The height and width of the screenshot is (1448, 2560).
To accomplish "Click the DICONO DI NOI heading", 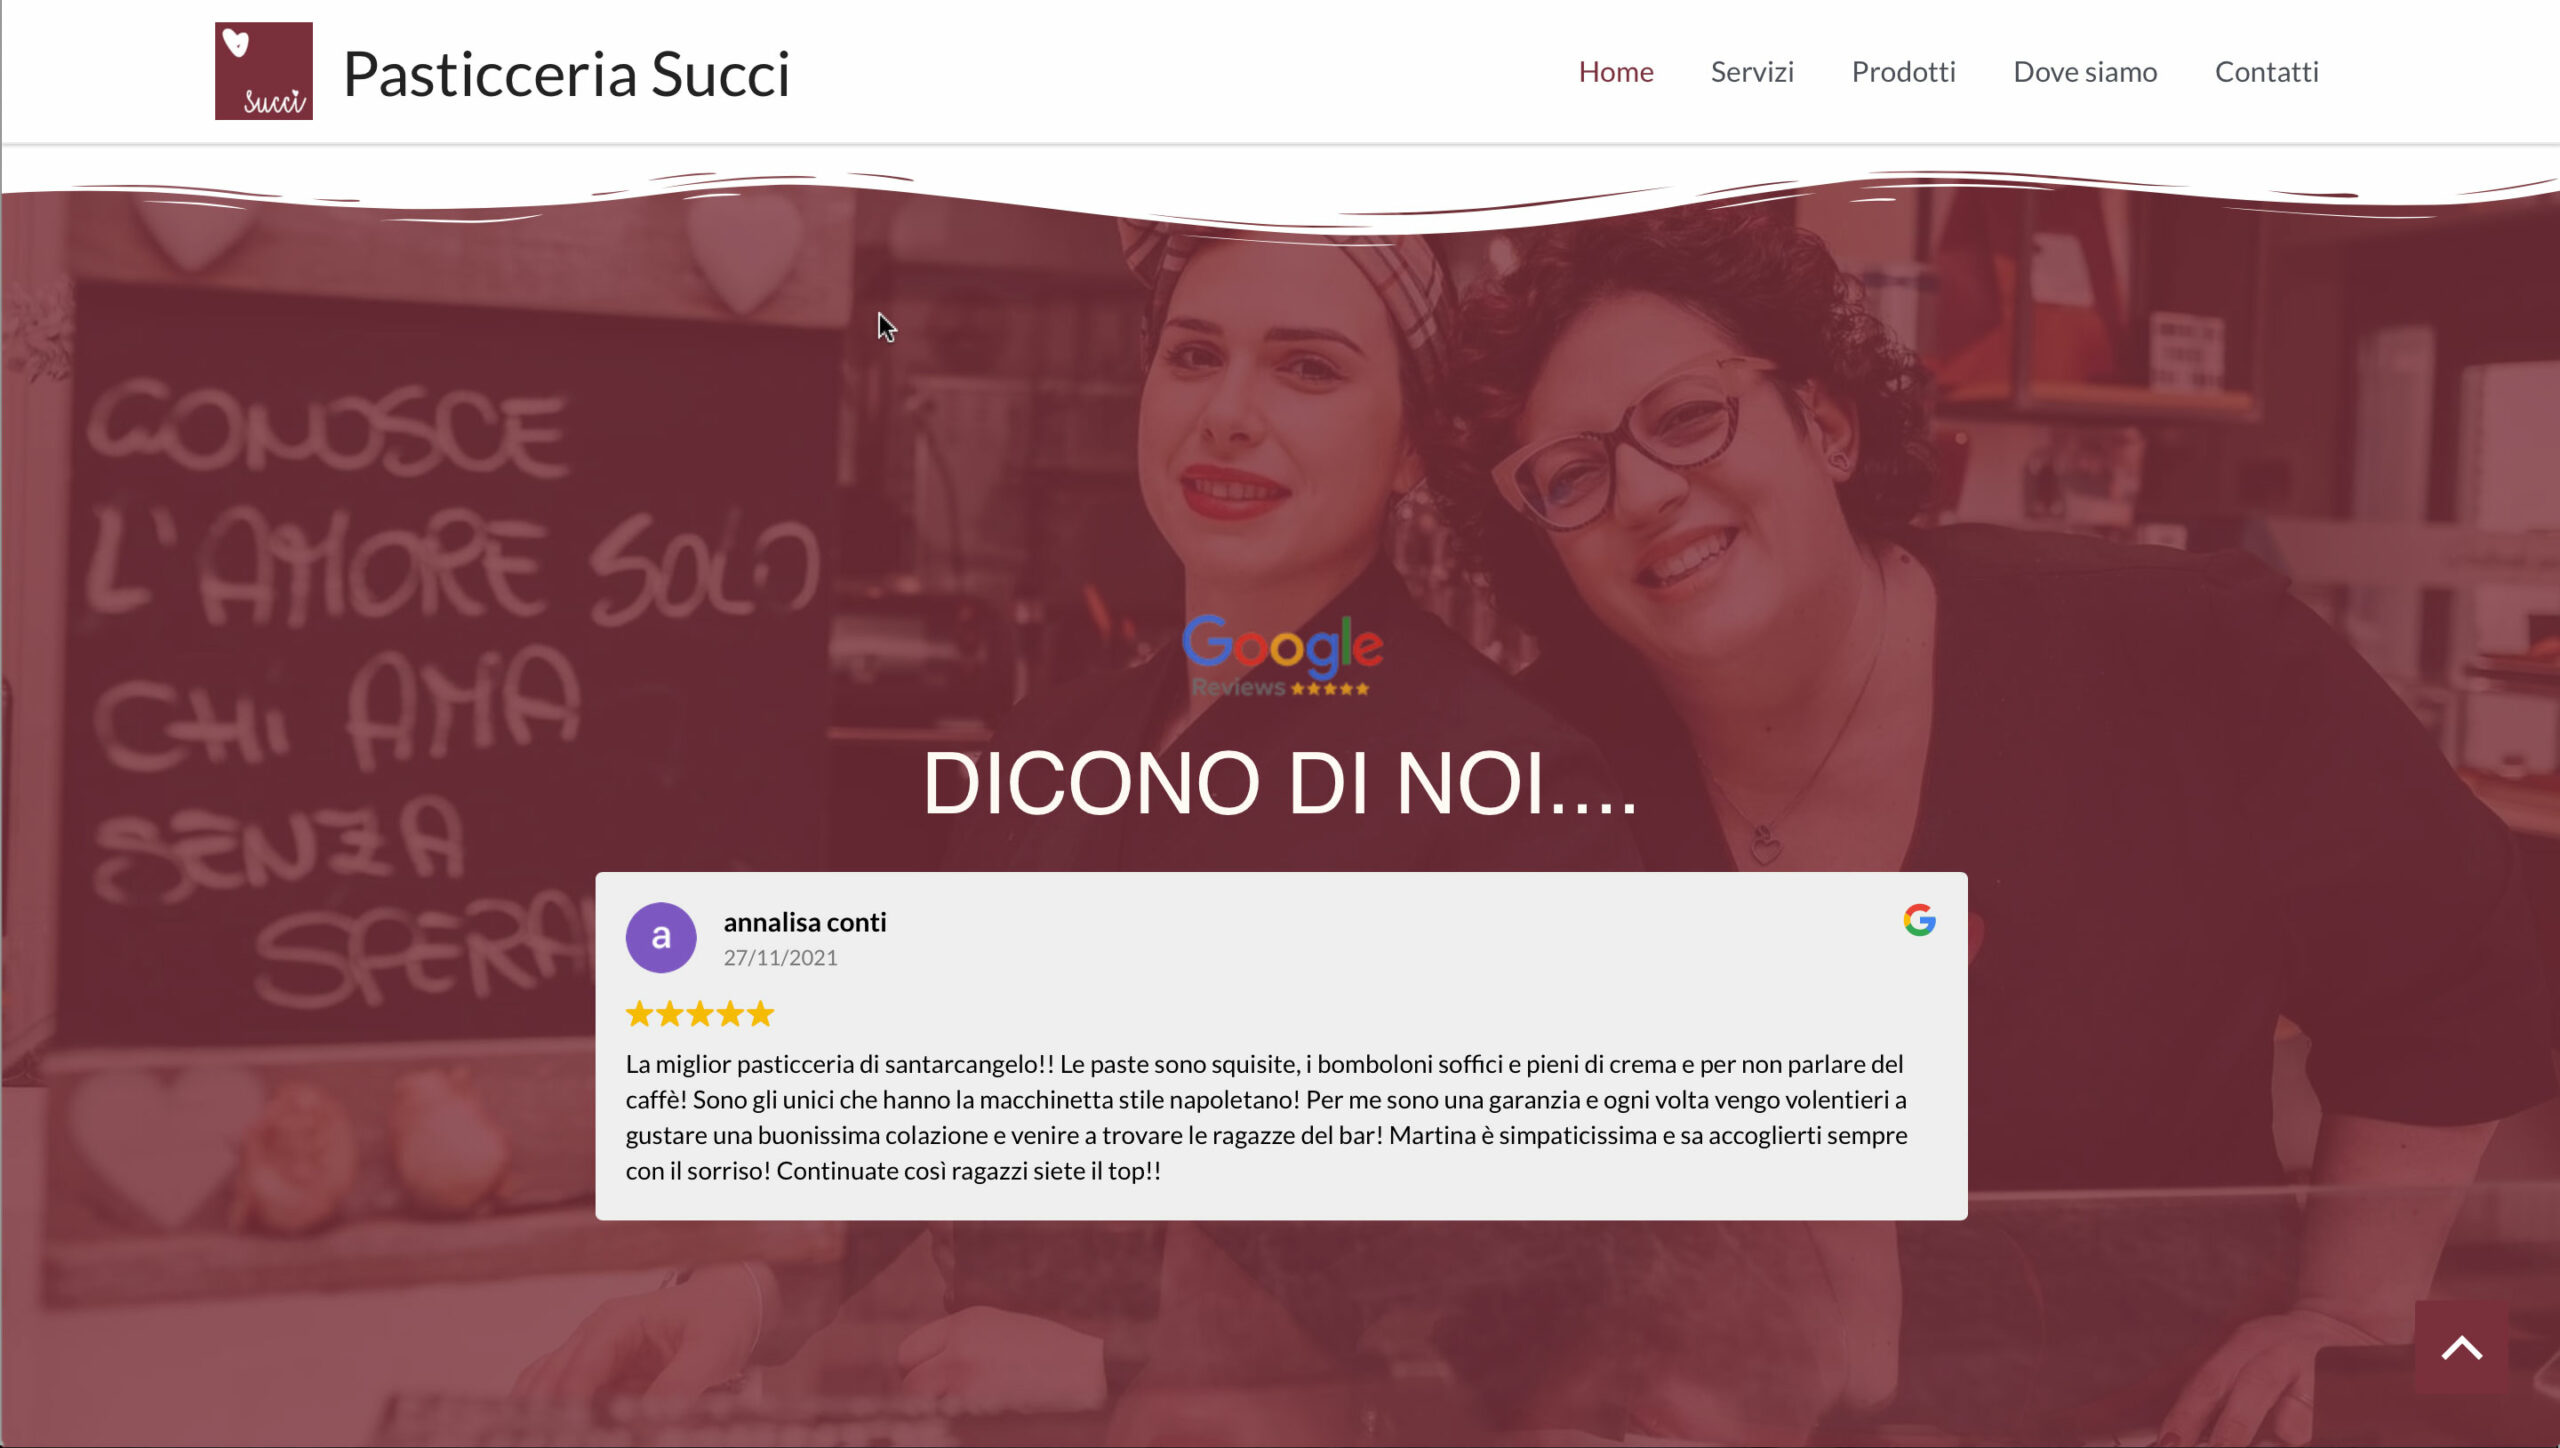I will 1280,783.
